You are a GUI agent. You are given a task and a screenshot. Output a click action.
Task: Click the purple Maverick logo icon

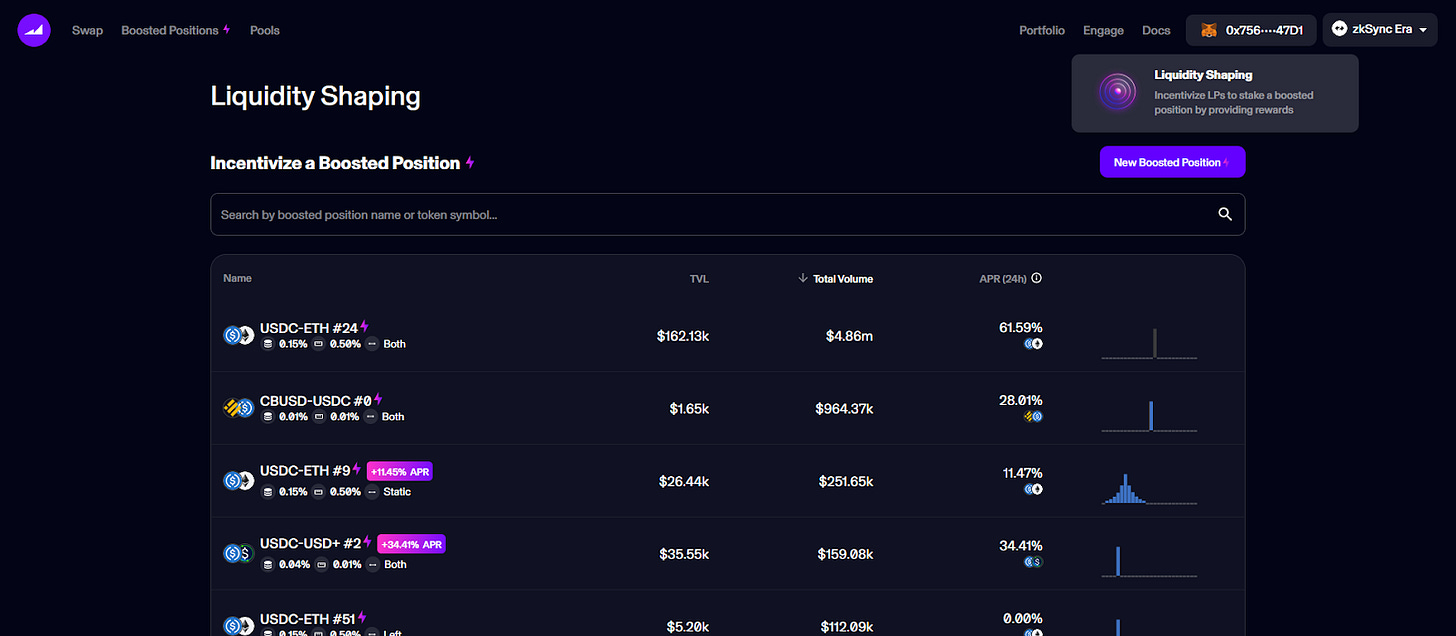point(33,30)
